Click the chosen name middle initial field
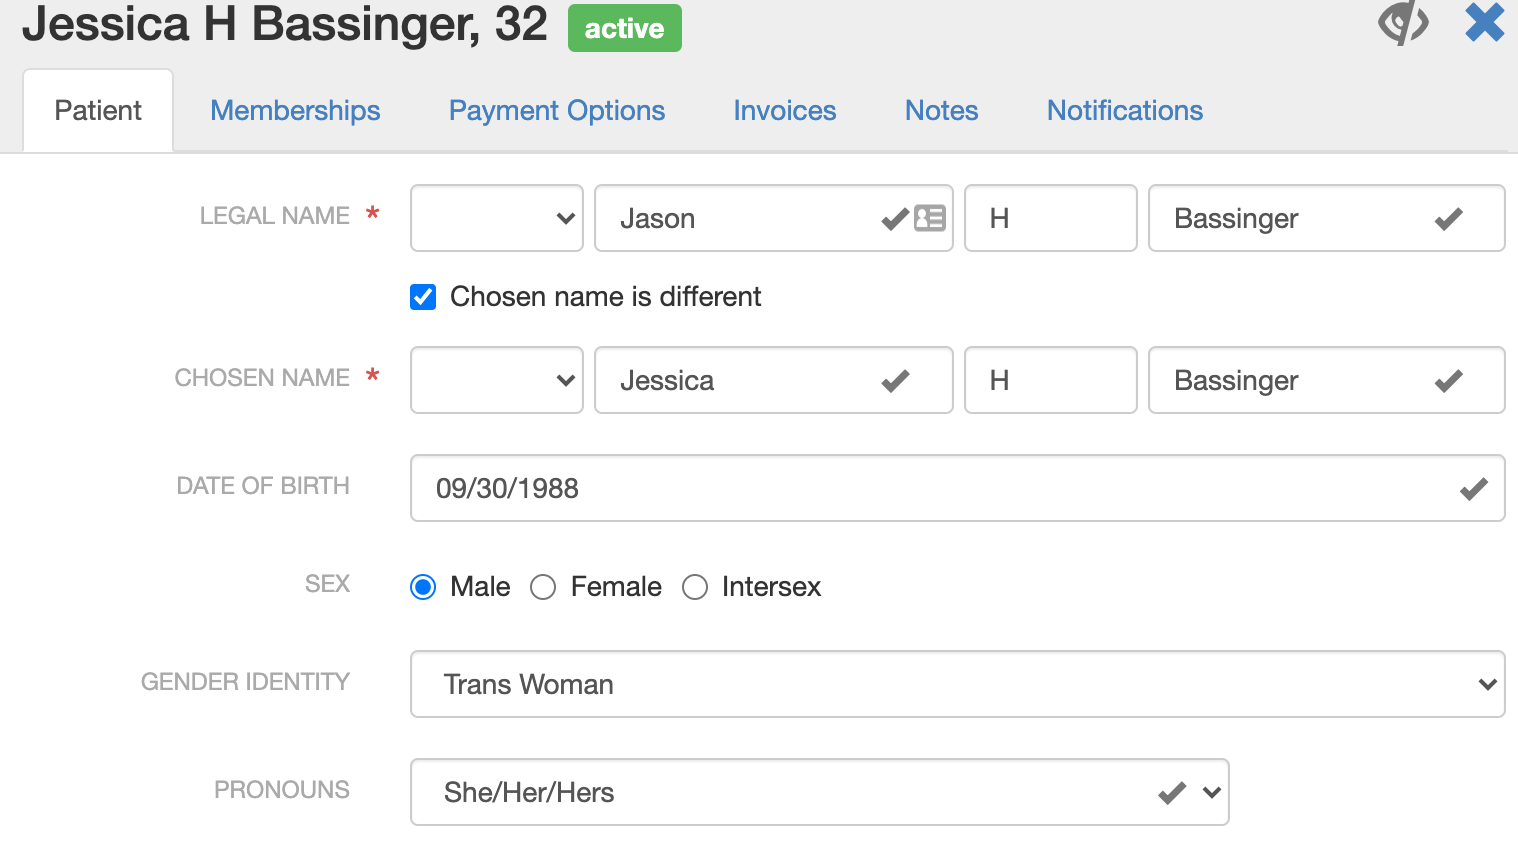This screenshot has width=1518, height=852. pyautogui.click(x=1051, y=380)
